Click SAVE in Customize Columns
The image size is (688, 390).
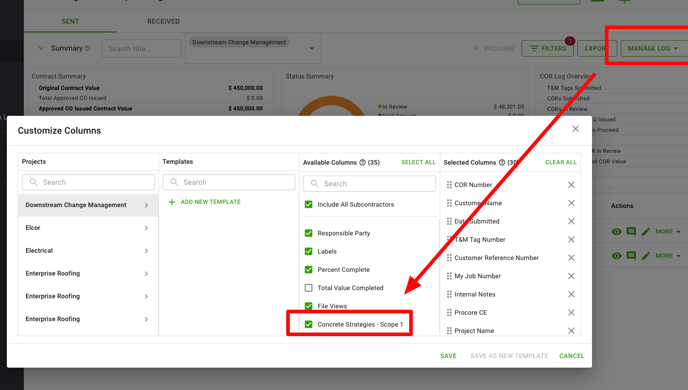click(x=448, y=356)
